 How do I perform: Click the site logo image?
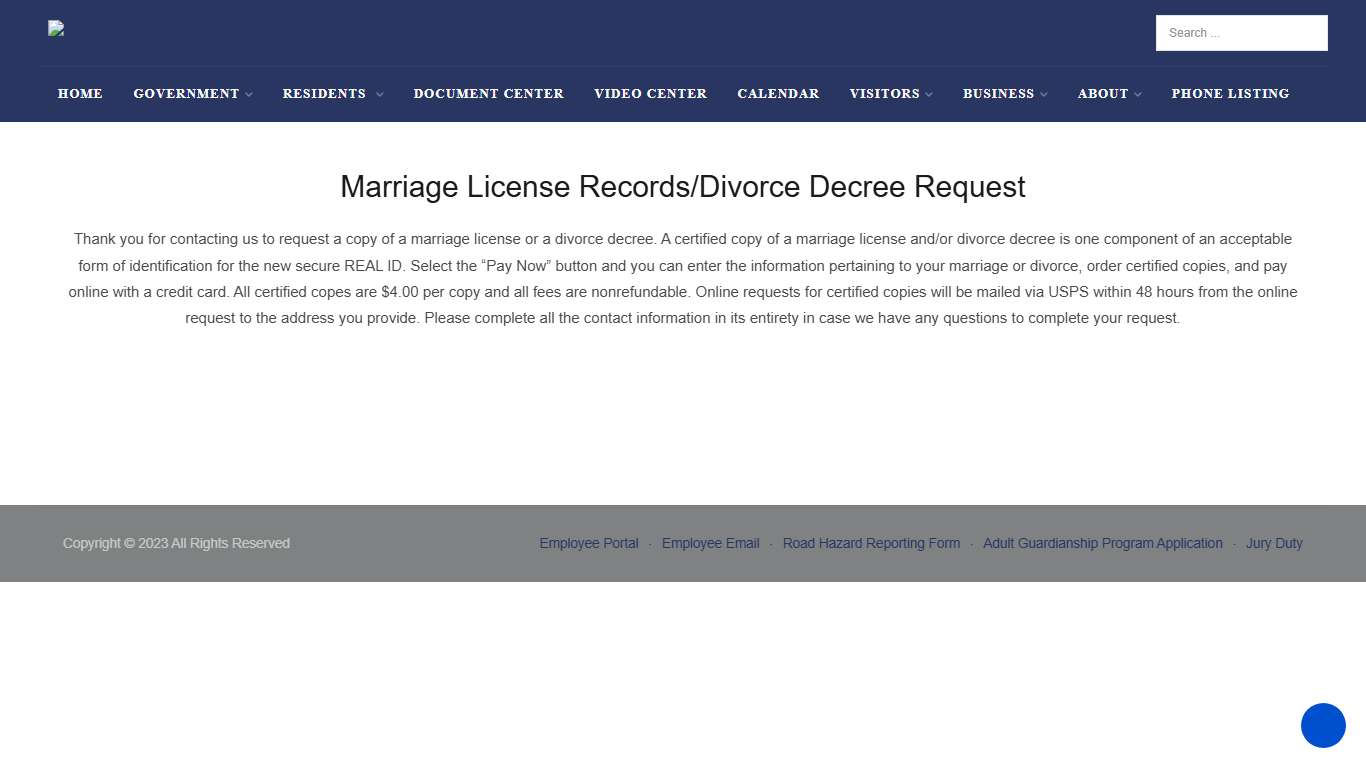click(x=55, y=28)
